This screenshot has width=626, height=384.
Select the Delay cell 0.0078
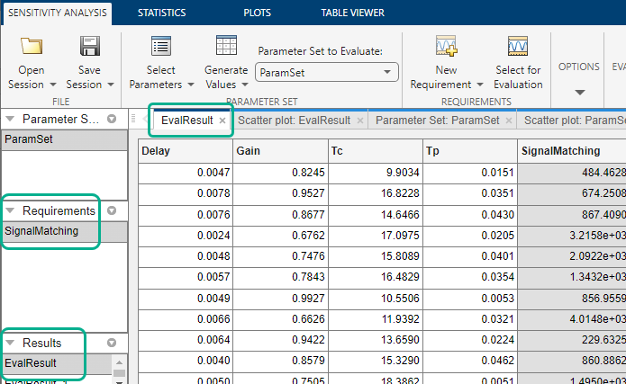point(185,194)
